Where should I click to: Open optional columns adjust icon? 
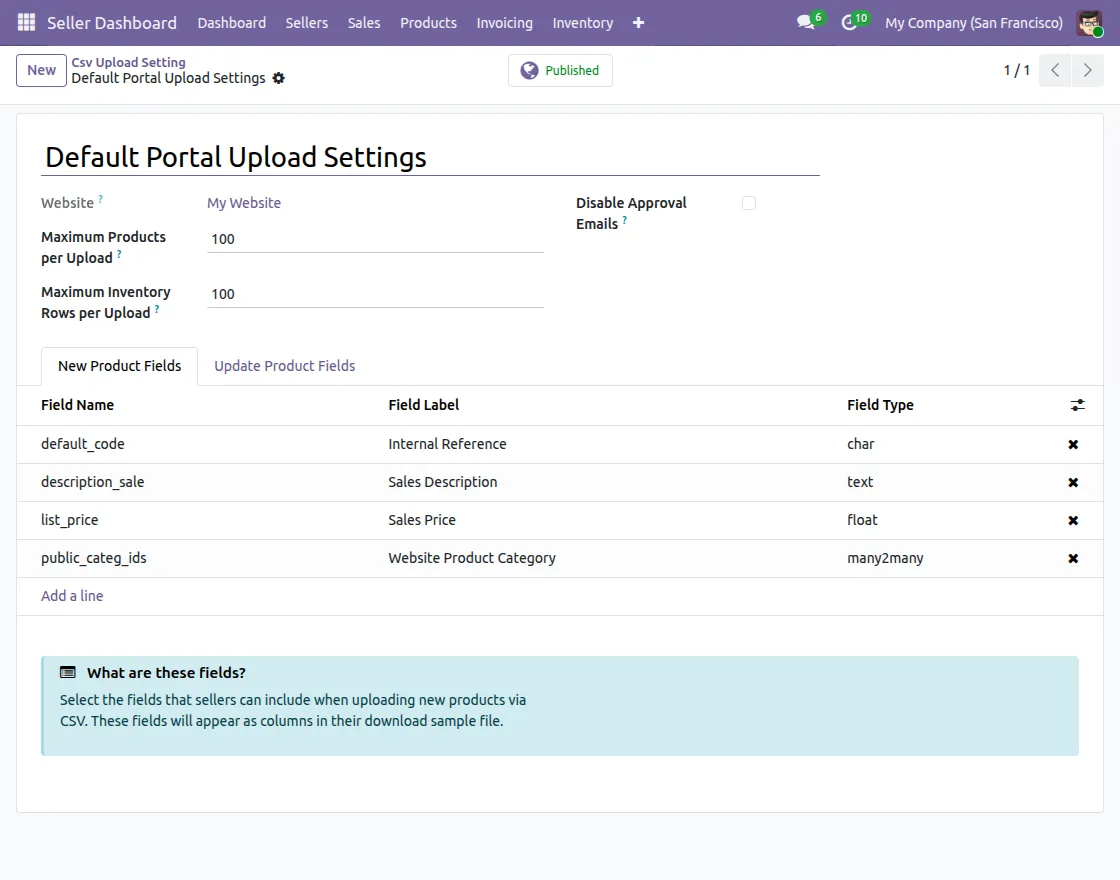click(1077, 405)
